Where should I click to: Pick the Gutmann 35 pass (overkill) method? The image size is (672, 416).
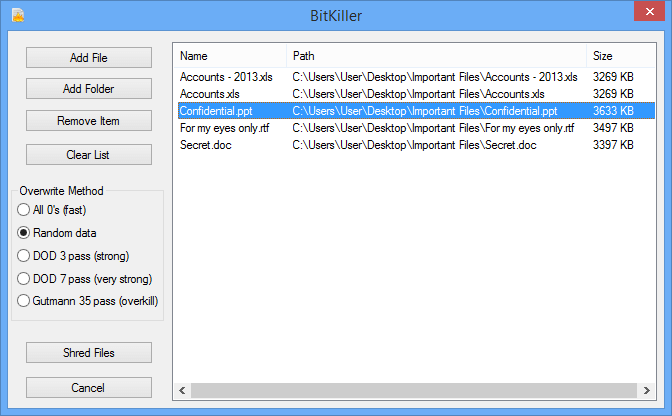click(x=24, y=301)
